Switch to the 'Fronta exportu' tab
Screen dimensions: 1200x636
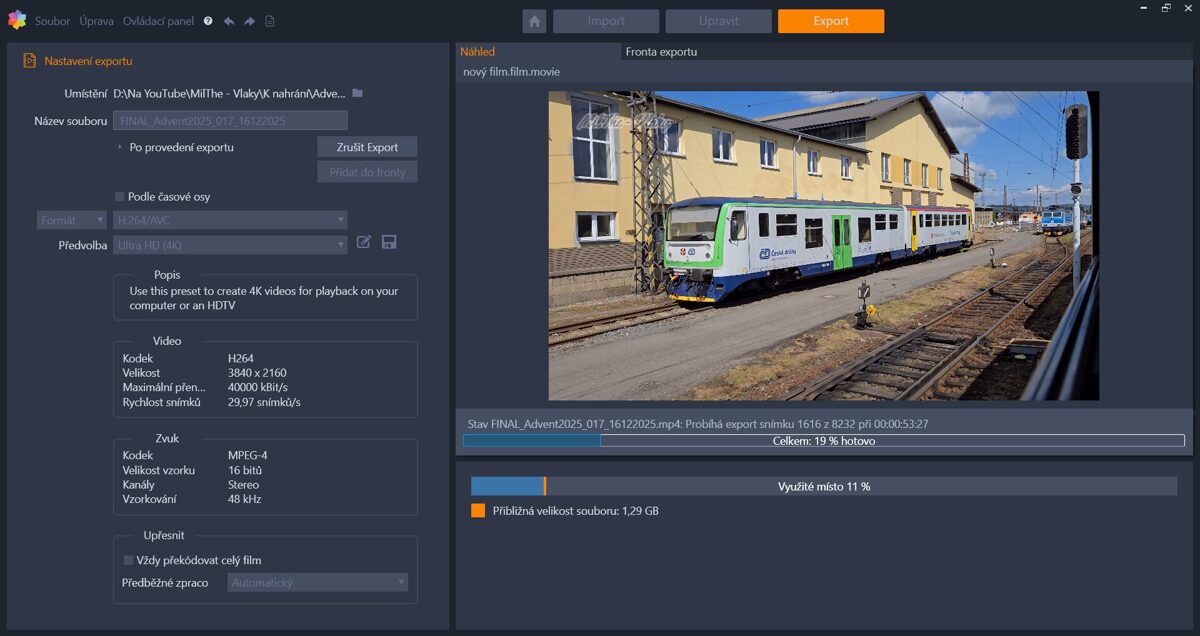[x=661, y=52]
